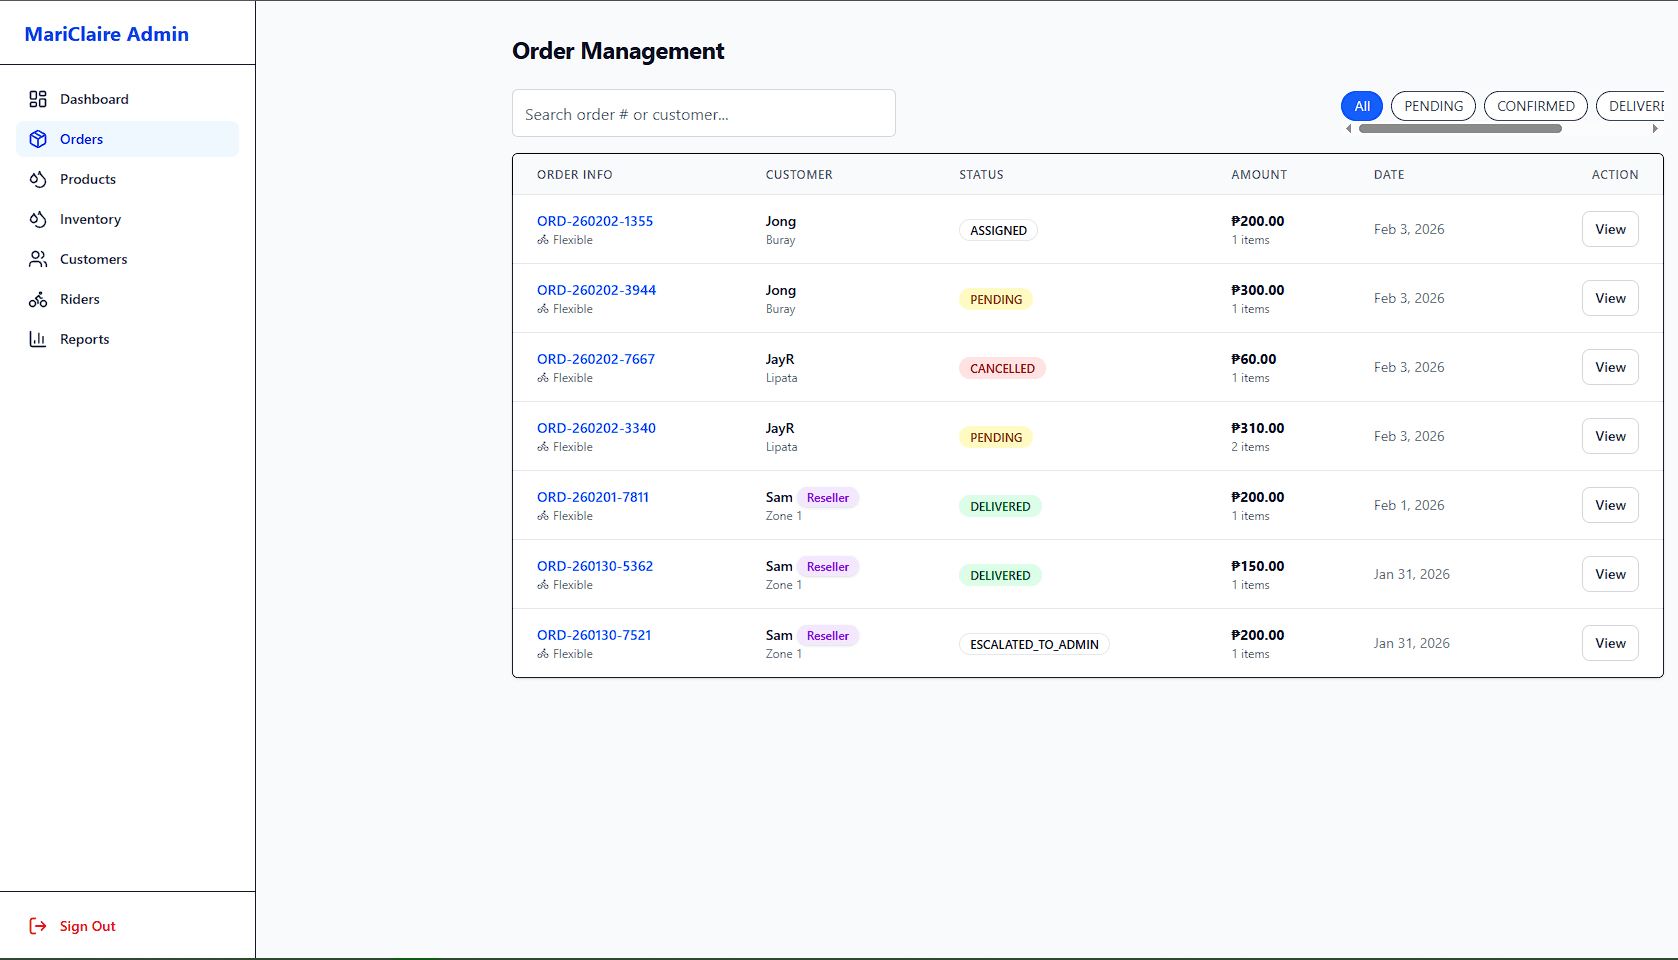
Task: Select the Products droplet icon
Action: tap(38, 179)
